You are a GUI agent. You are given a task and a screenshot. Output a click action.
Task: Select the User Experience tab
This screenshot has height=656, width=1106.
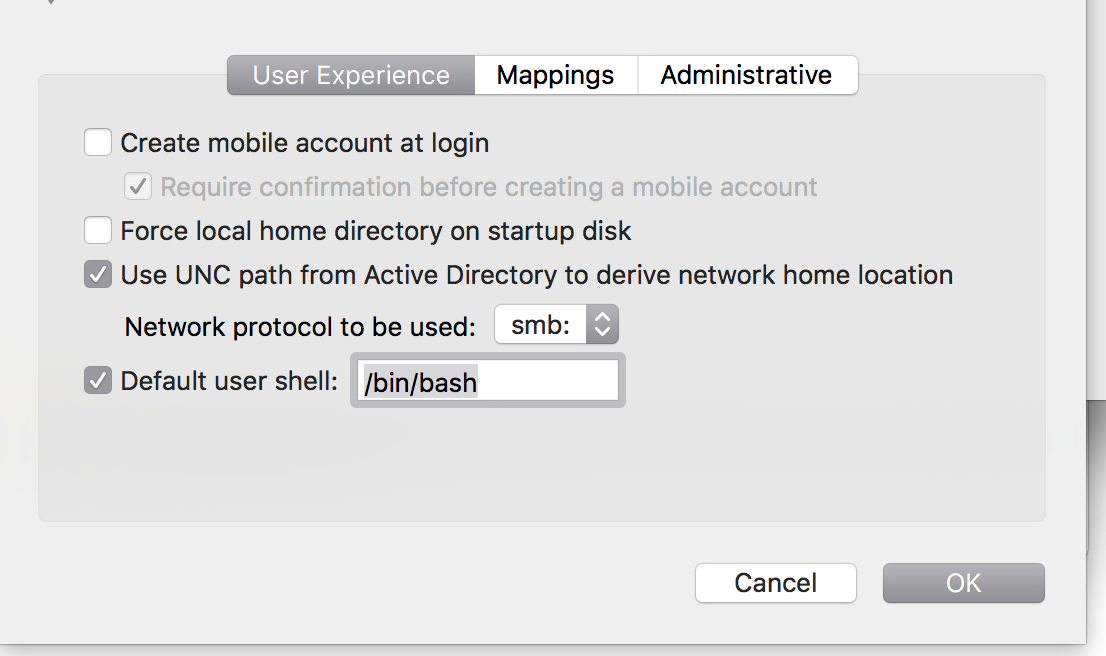pos(350,74)
